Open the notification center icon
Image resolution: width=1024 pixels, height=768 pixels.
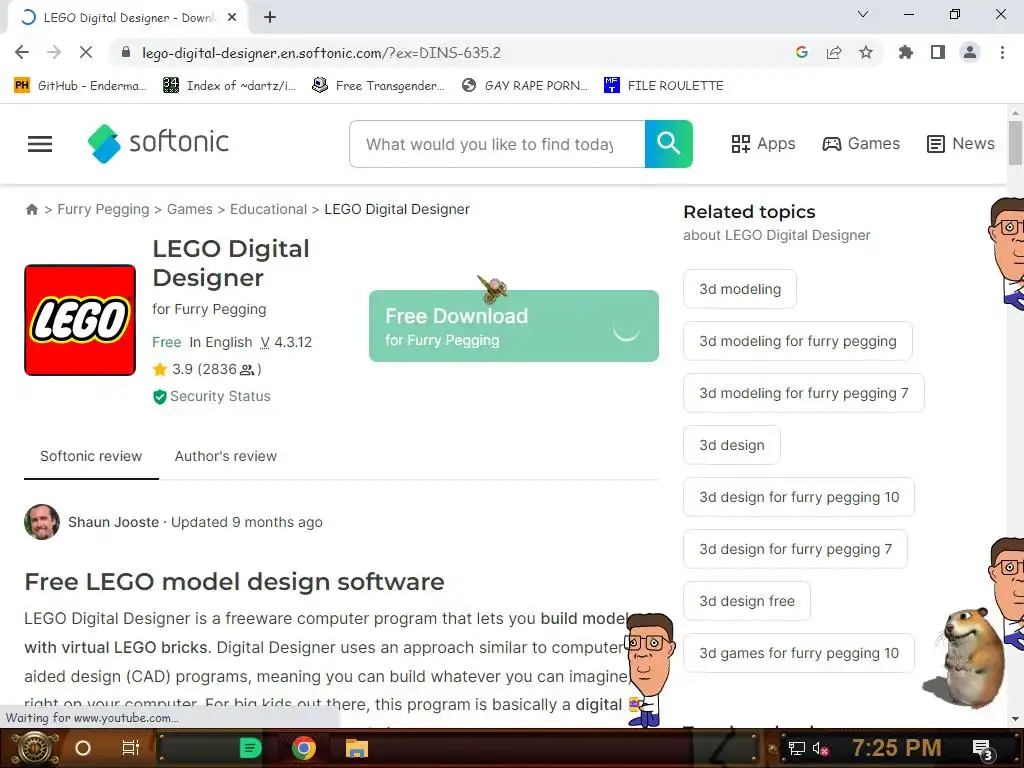point(983,749)
